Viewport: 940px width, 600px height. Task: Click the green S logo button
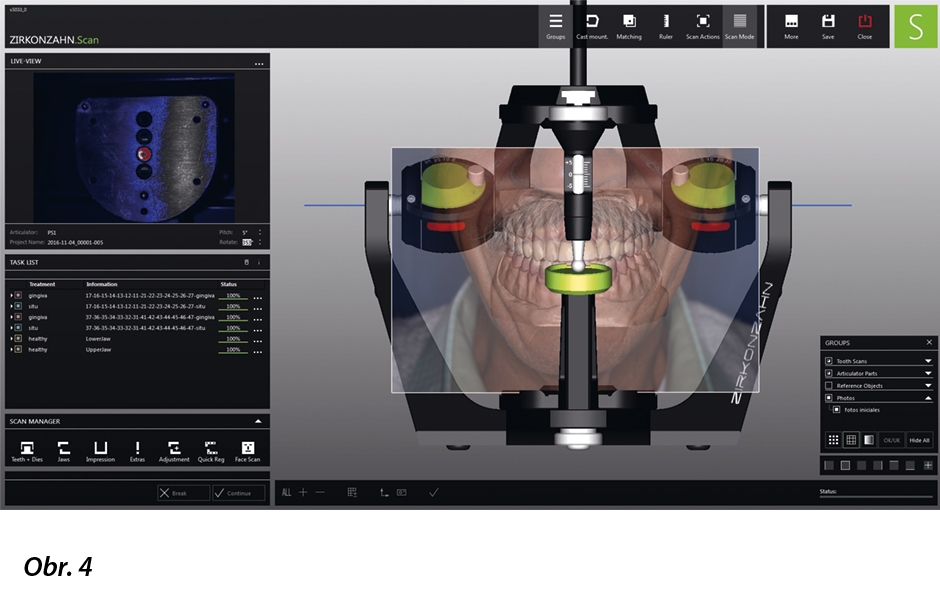915,26
